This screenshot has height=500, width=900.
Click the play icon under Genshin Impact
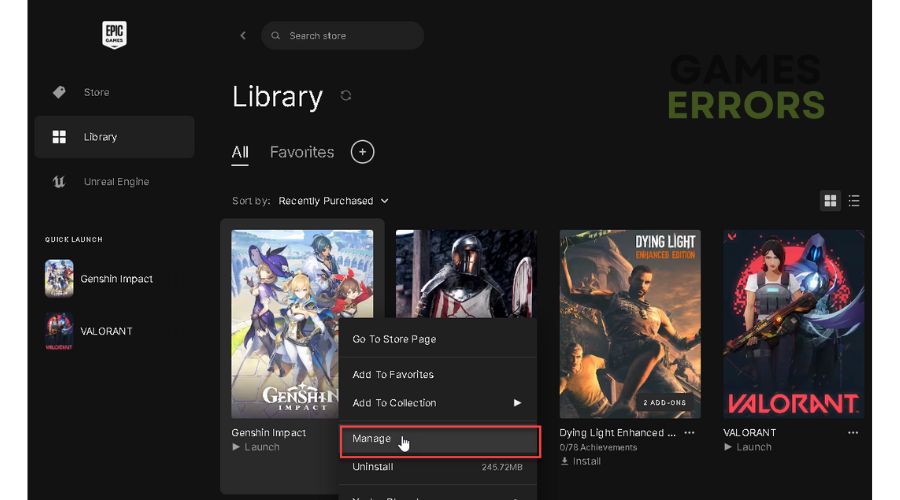coord(236,447)
